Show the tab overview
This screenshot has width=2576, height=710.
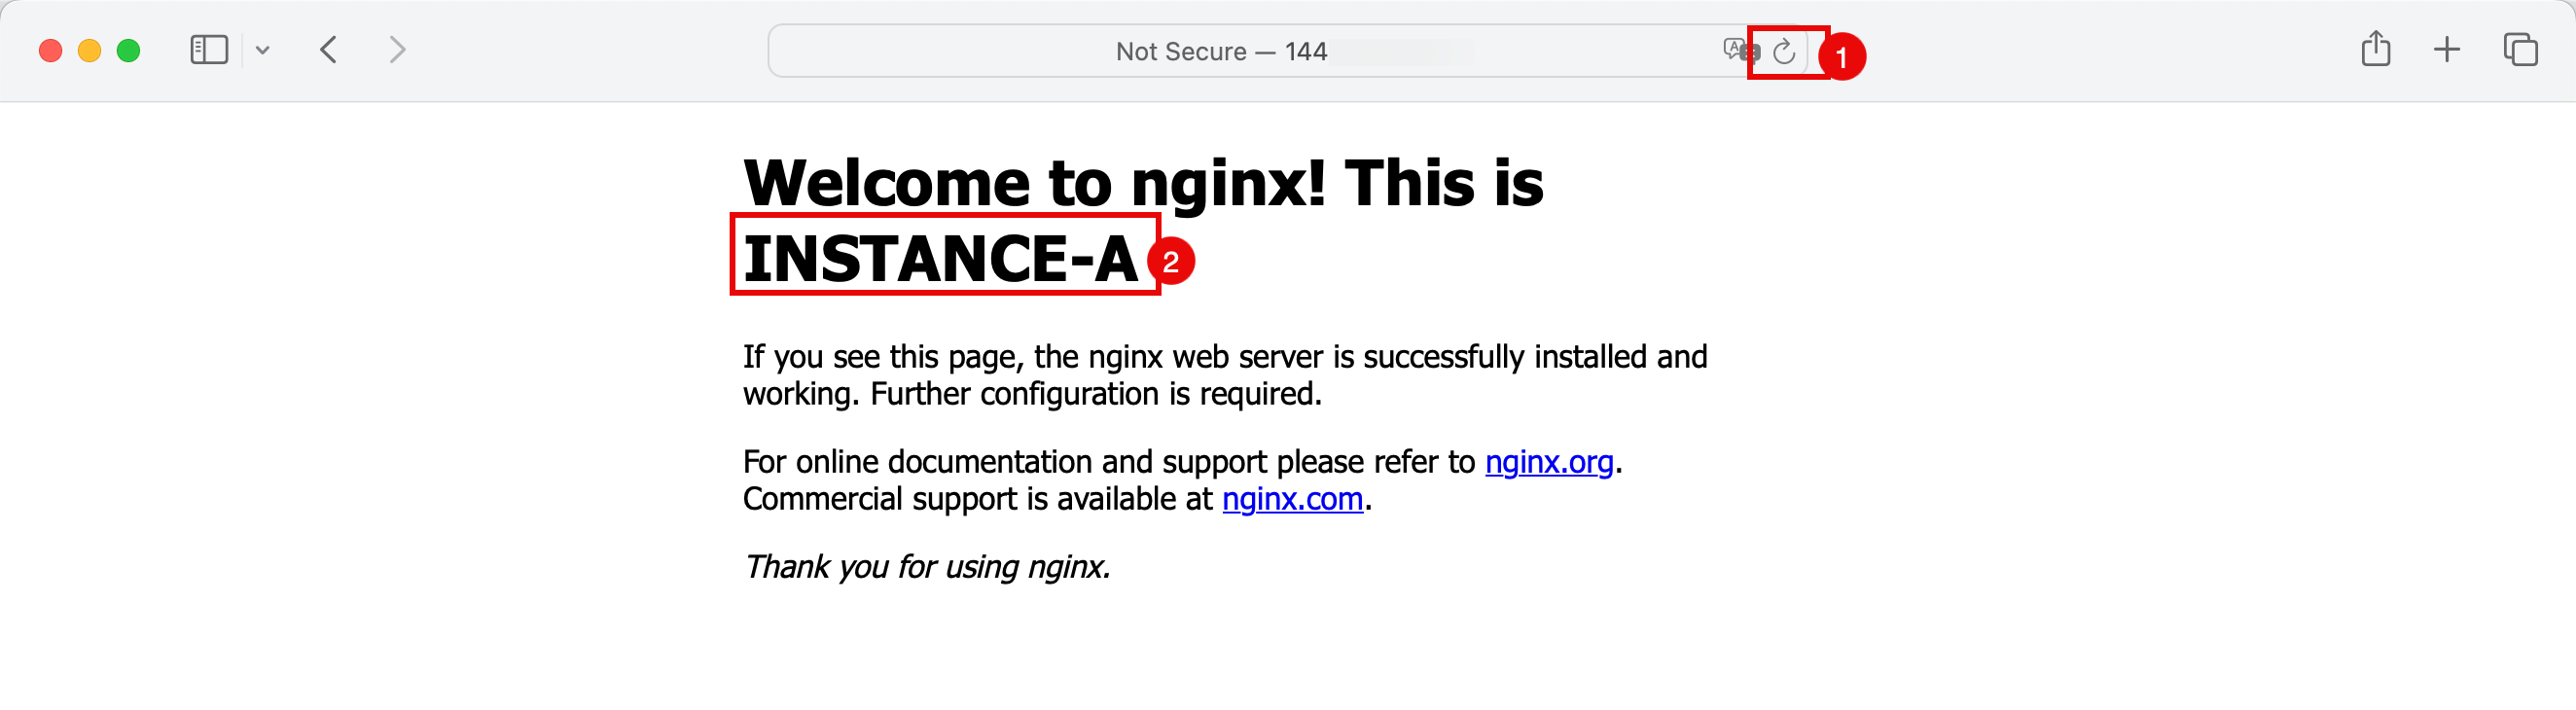[2519, 49]
